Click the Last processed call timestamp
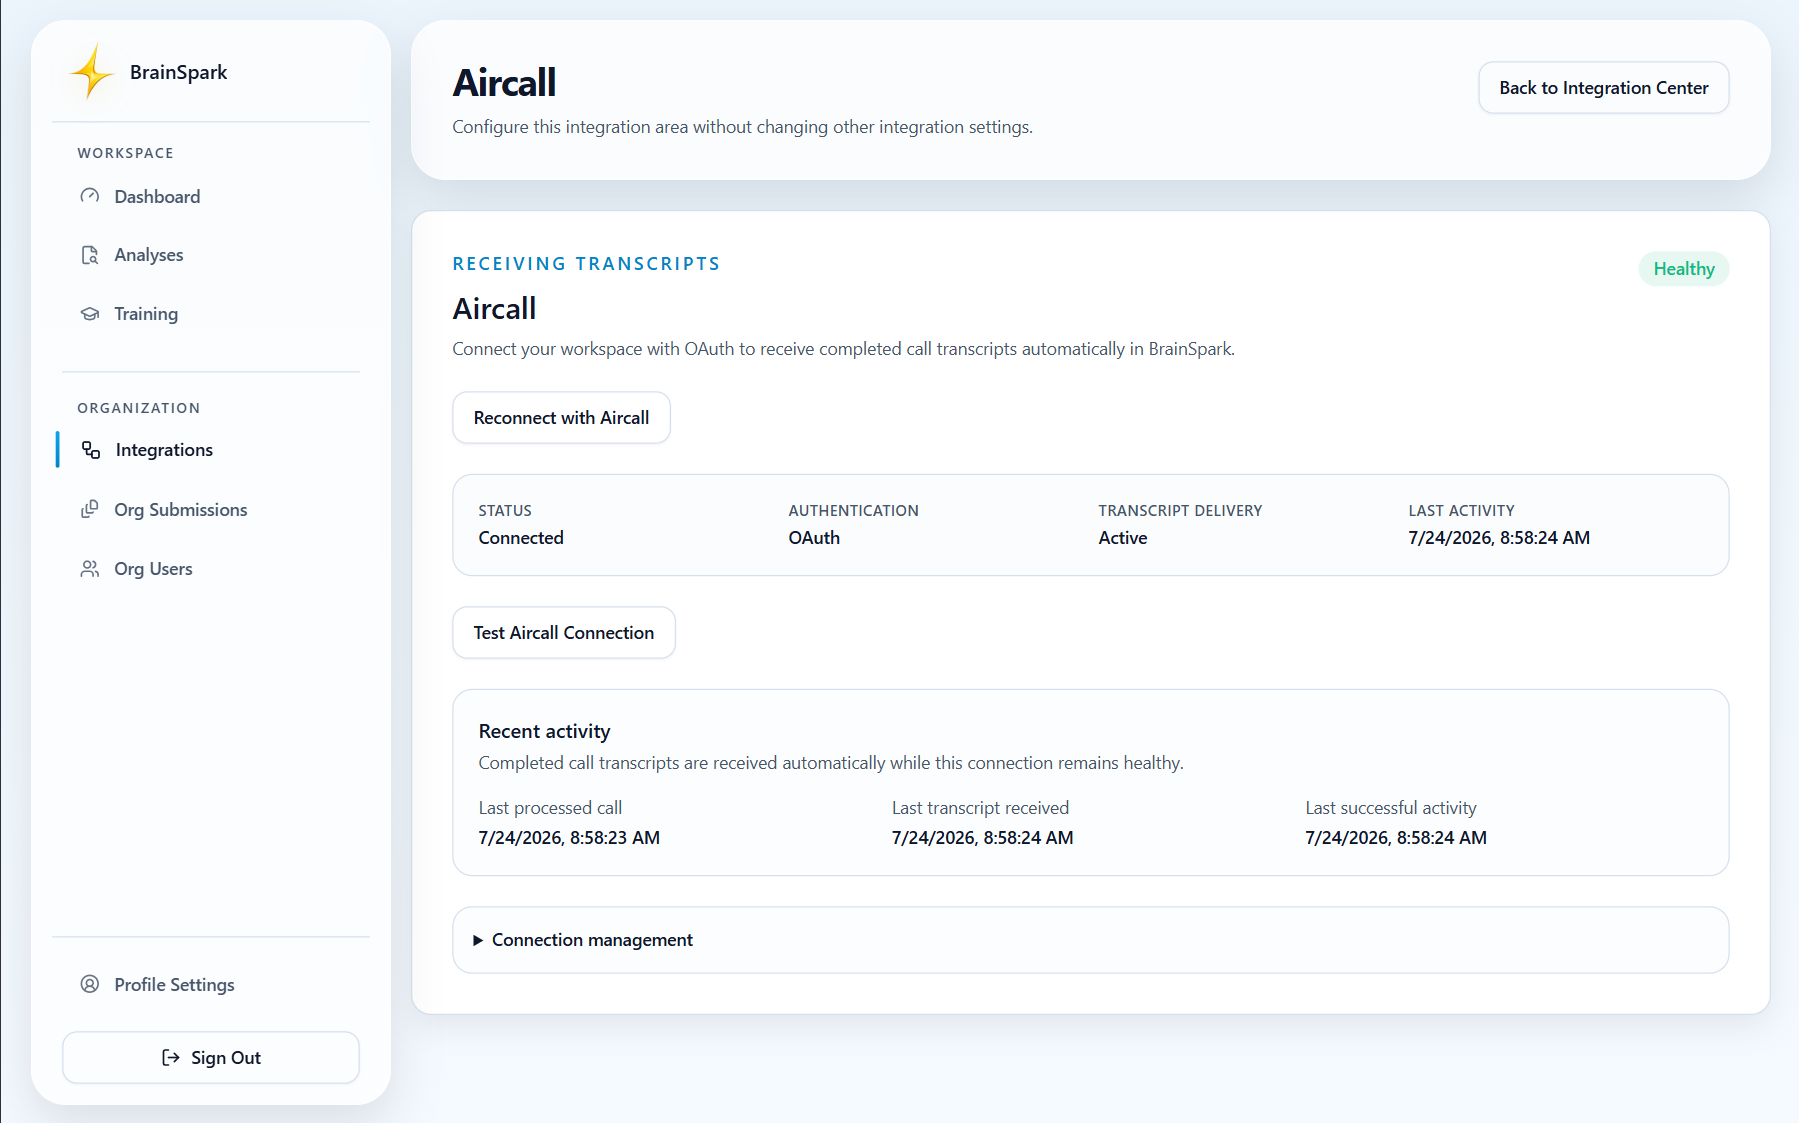The width and height of the screenshot is (1799, 1123). point(569,838)
